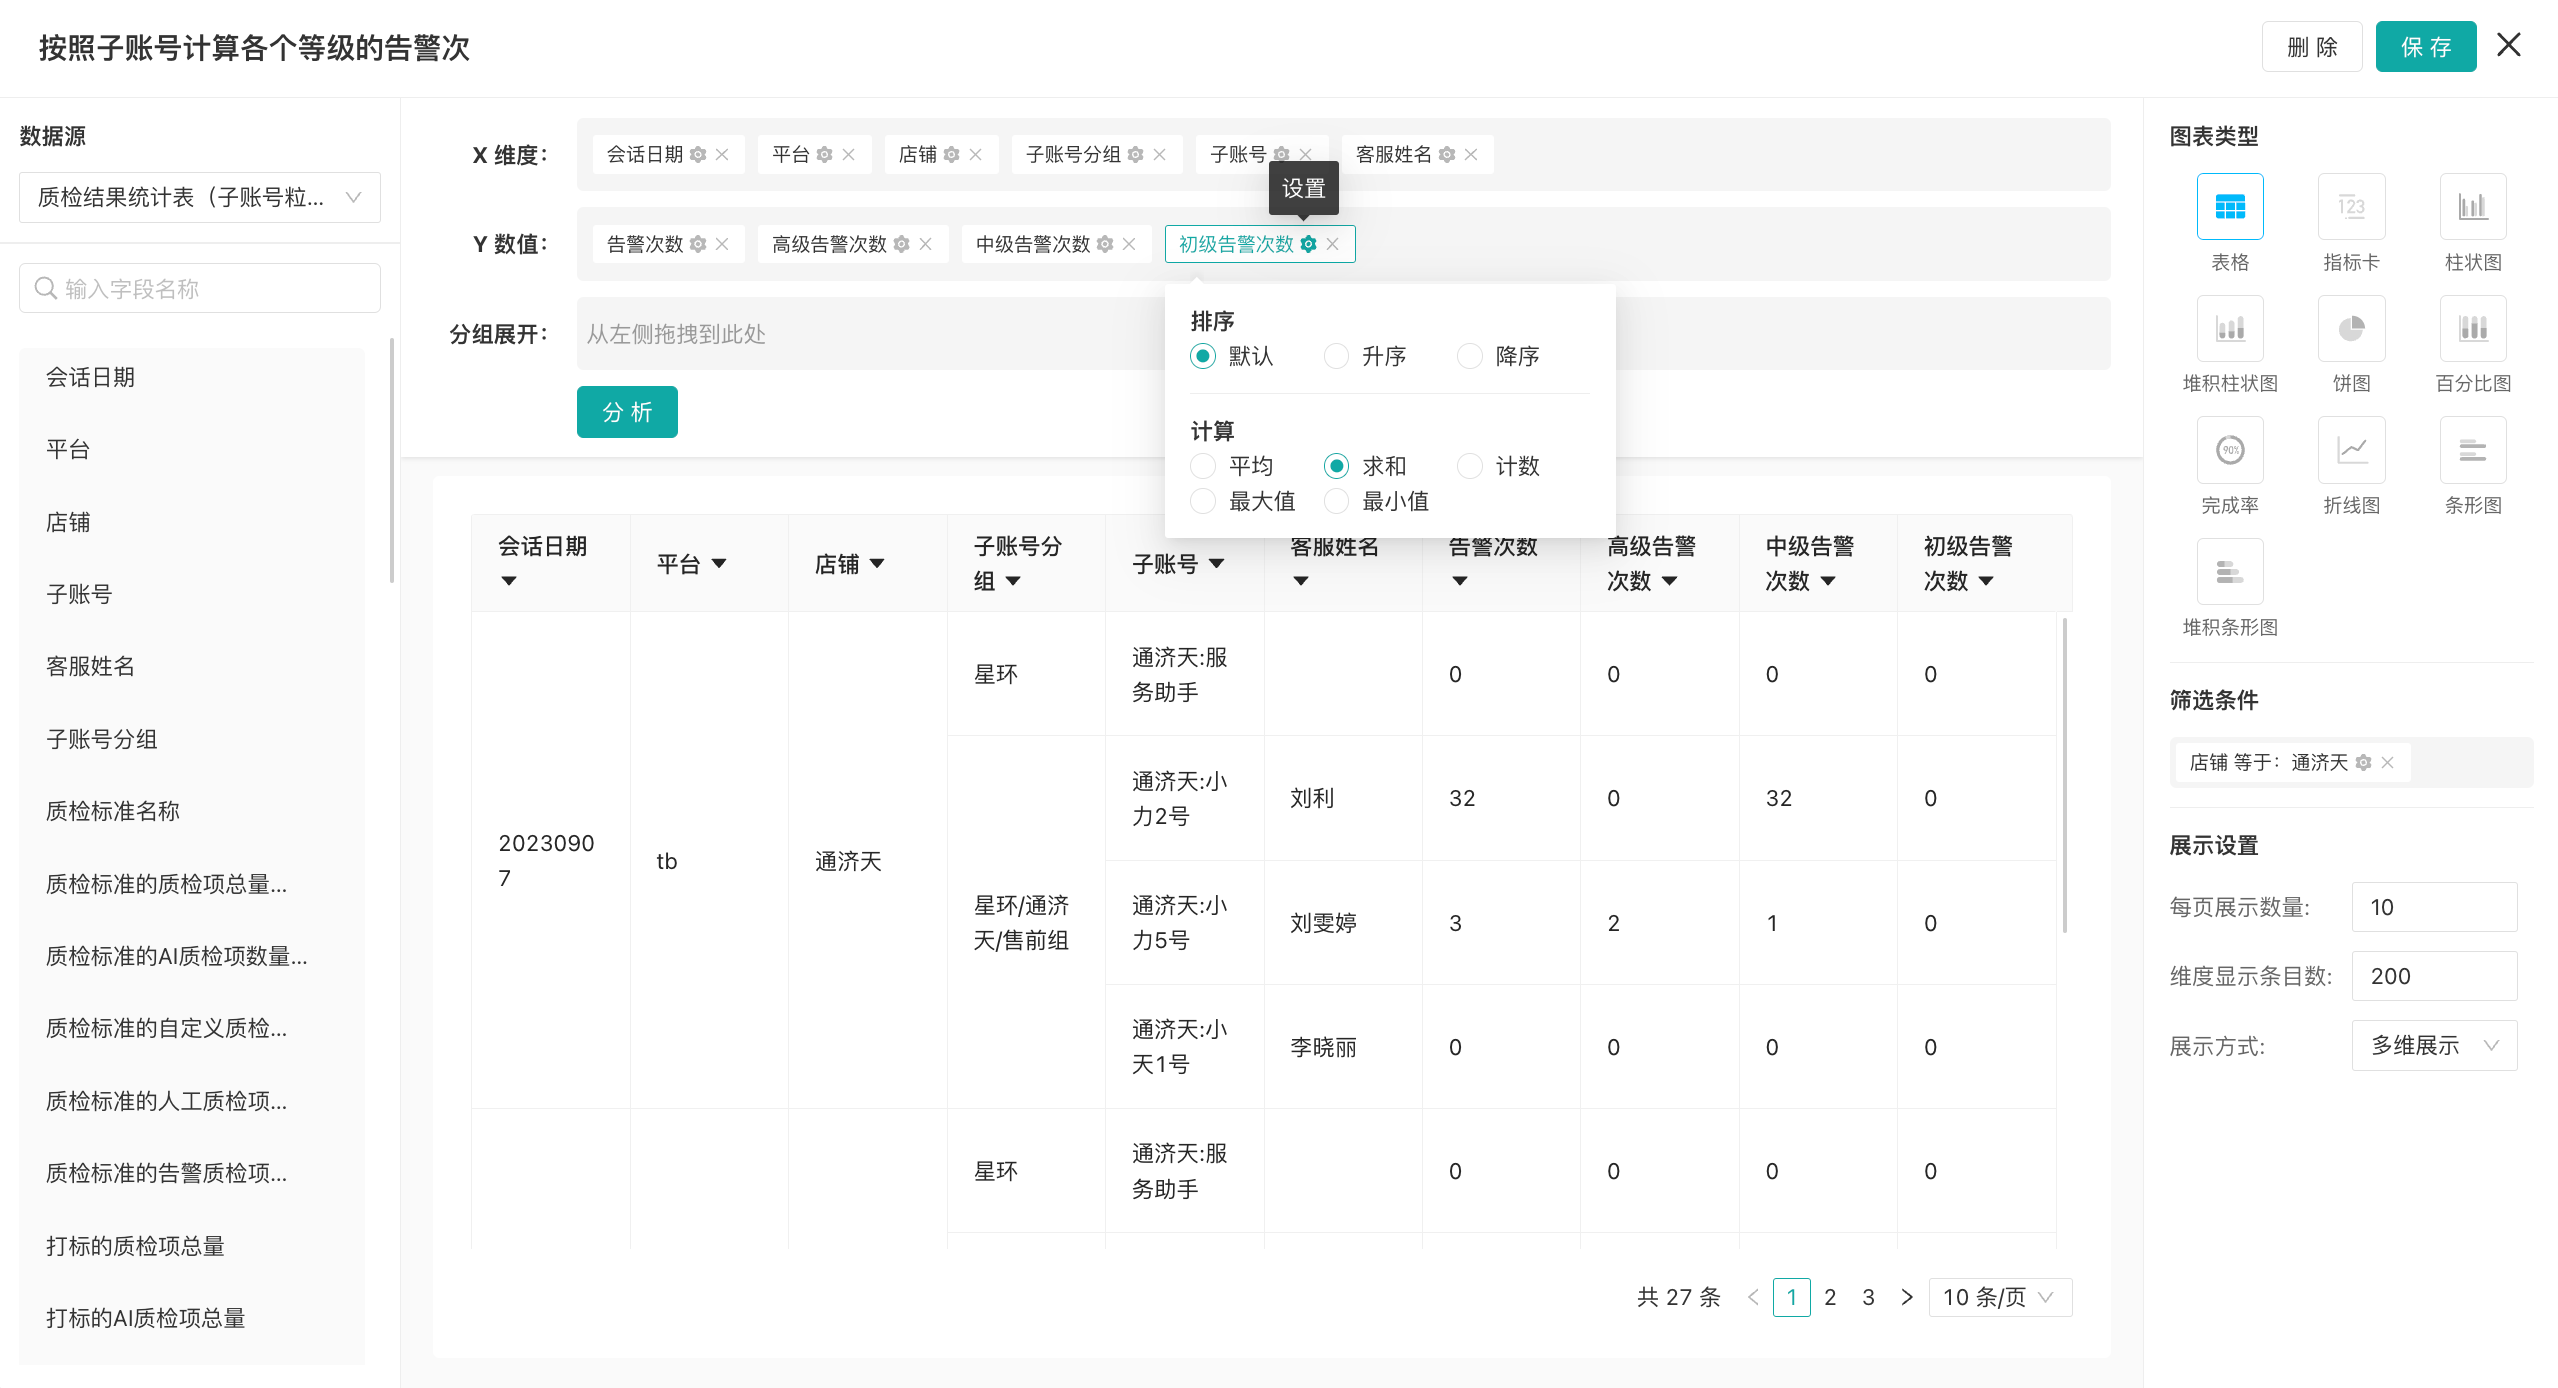2558x1388 pixels.
Task: Delete the 店铺 等于 通济天 filter
Action: click(x=2387, y=763)
